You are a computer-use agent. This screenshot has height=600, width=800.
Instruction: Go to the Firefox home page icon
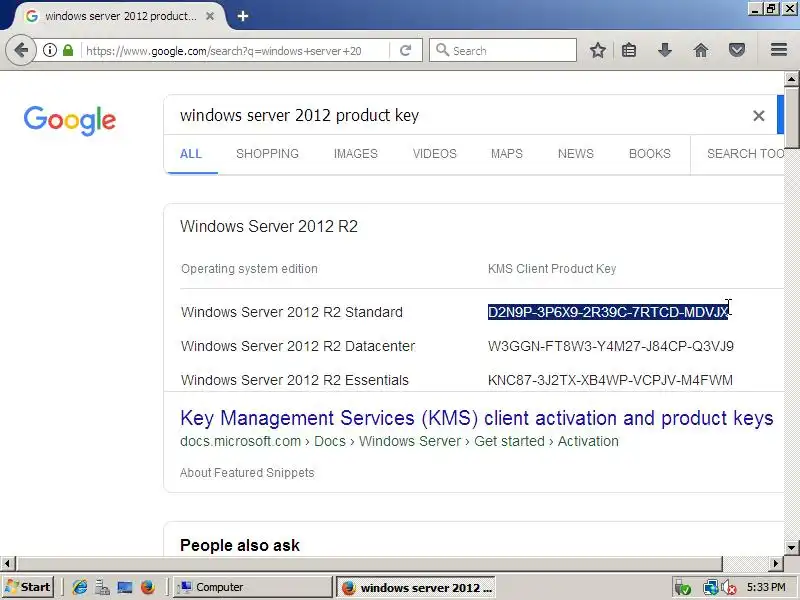701,50
